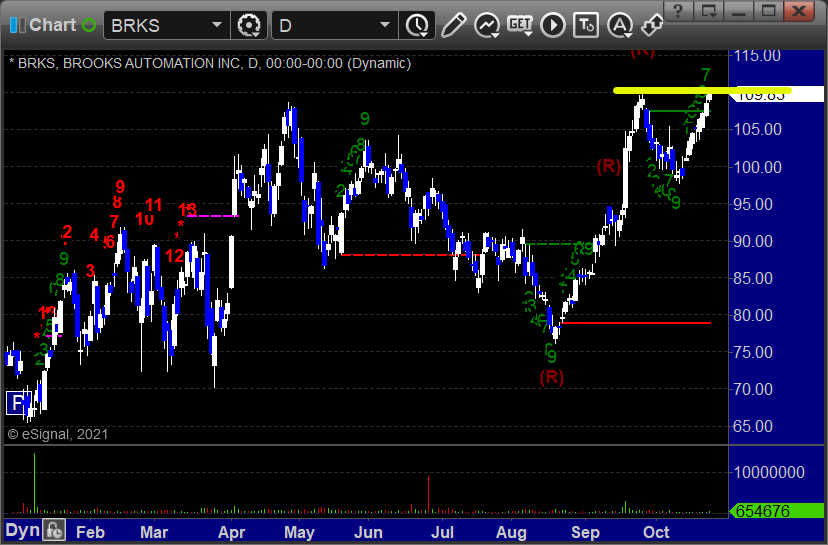Open the D interval dropdown

pos(385,25)
